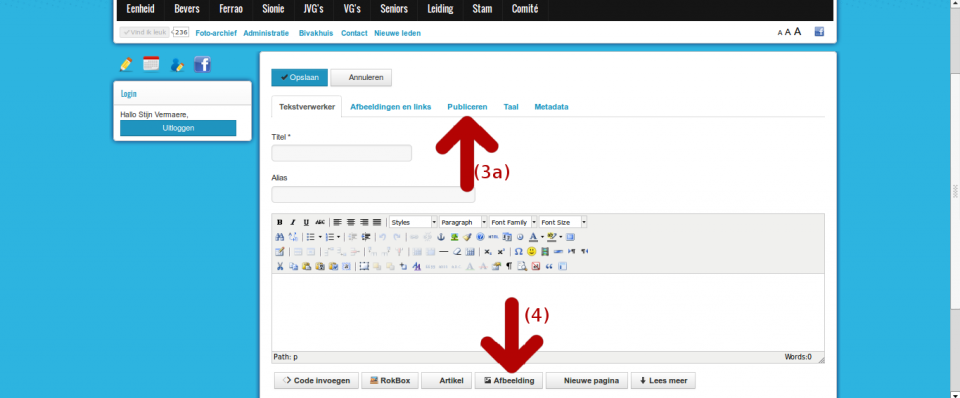This screenshot has height=398, width=960.
Task: Expand the Styles dropdown
Action: point(413,222)
